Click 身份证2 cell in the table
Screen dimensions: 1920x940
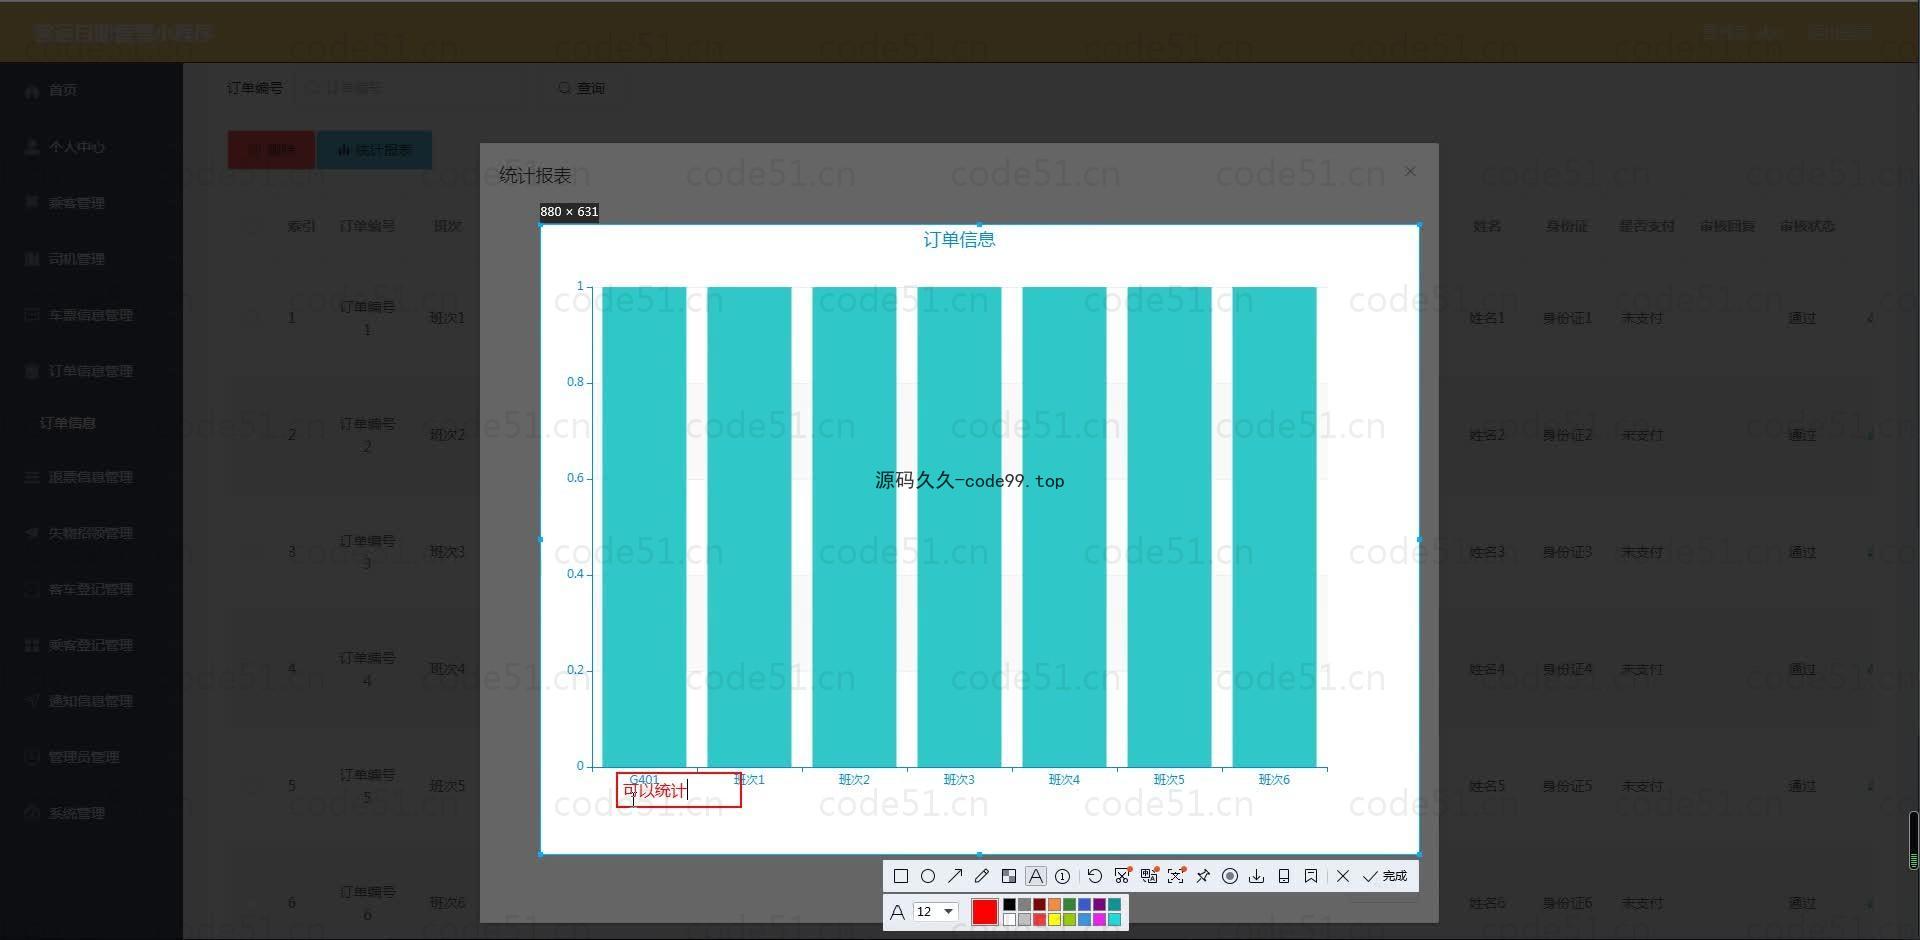1567,435
